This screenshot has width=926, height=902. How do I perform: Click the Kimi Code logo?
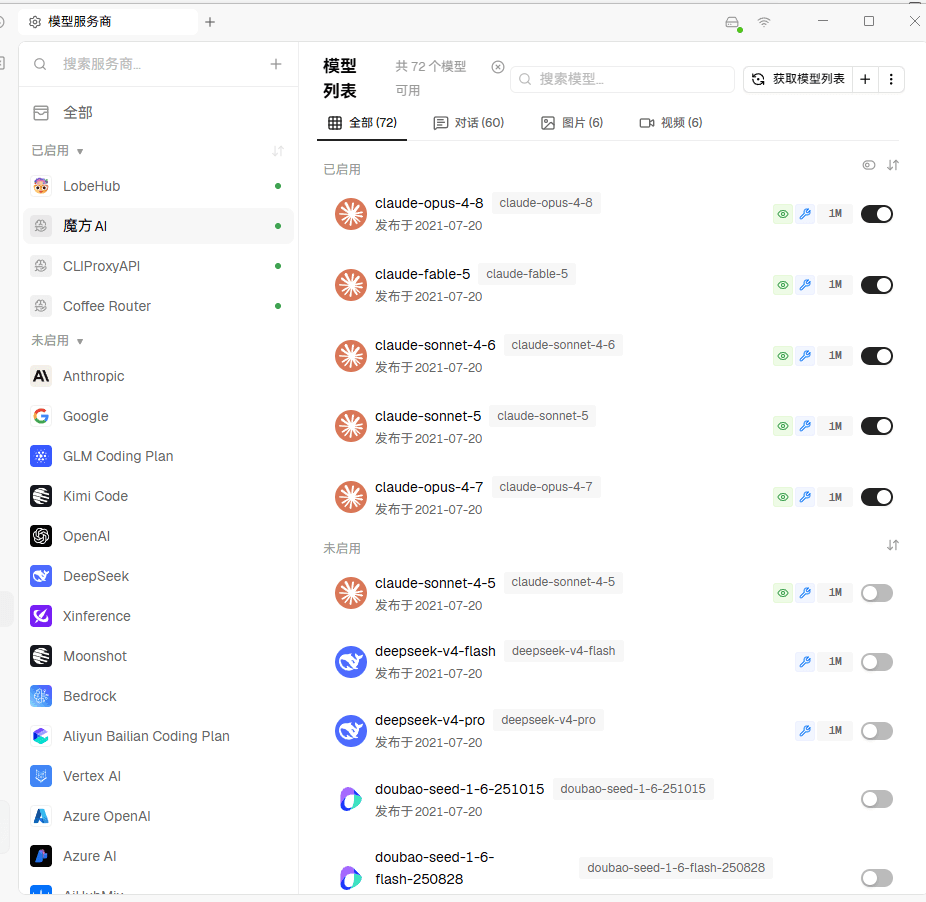coord(41,496)
